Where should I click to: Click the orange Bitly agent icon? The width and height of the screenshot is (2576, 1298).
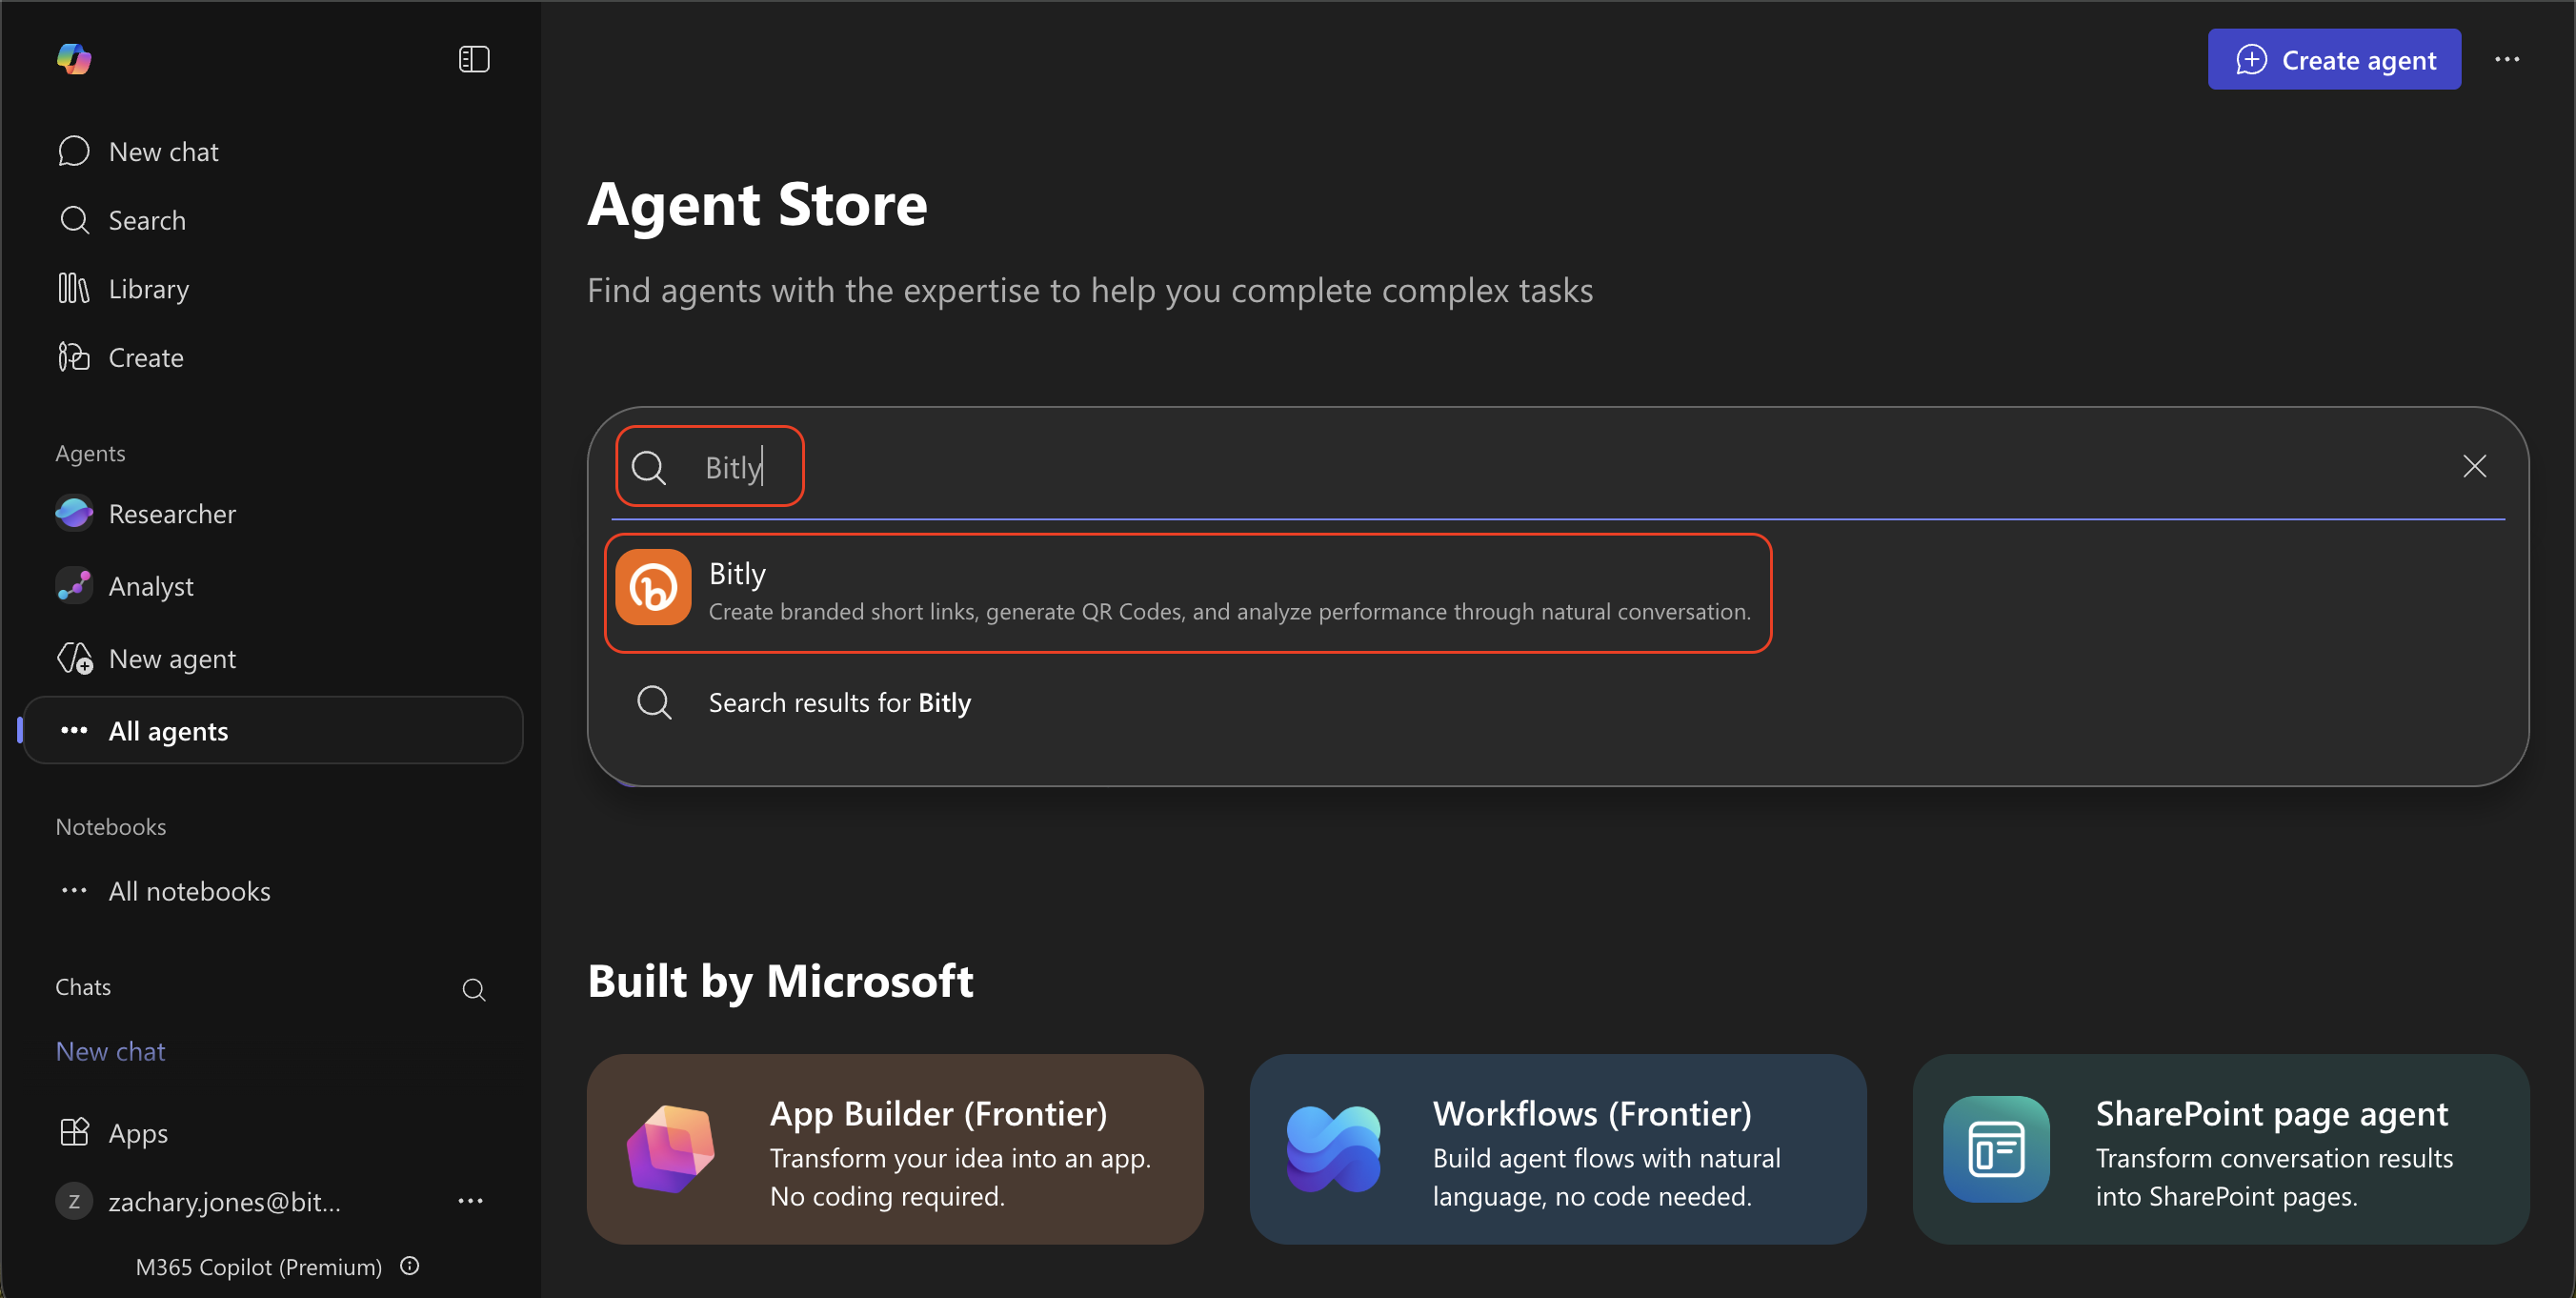point(653,587)
